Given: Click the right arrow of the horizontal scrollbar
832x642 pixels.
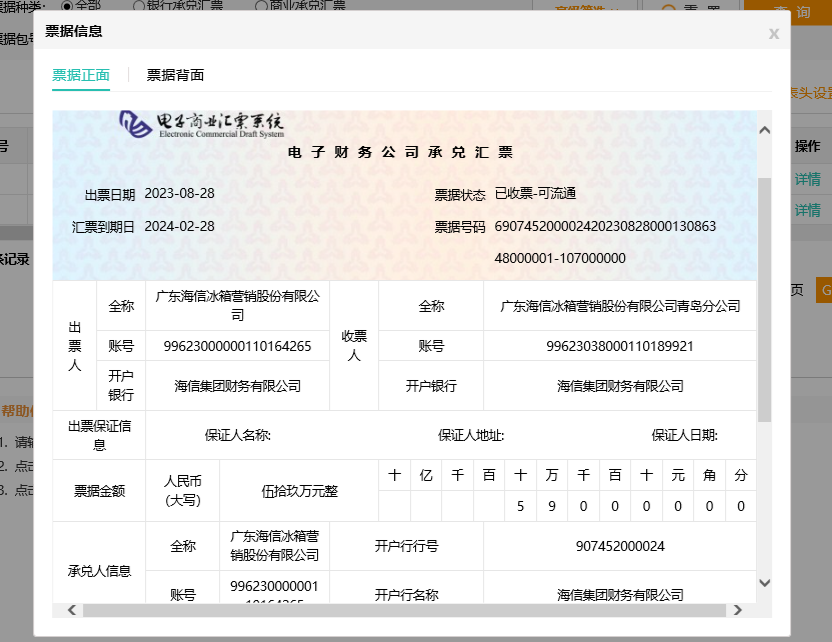Looking at the screenshot, I should coord(738,610).
